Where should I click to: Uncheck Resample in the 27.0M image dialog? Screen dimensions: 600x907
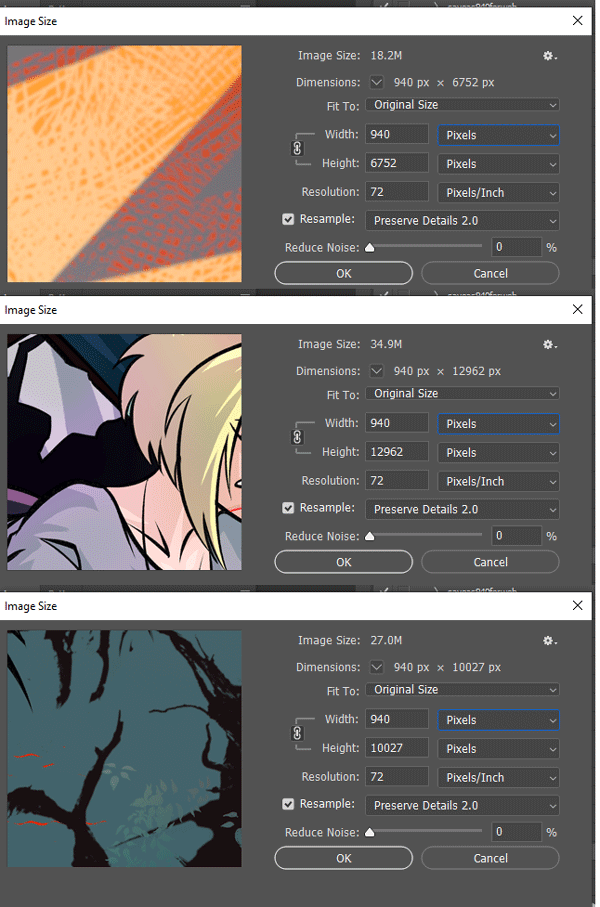tap(289, 805)
